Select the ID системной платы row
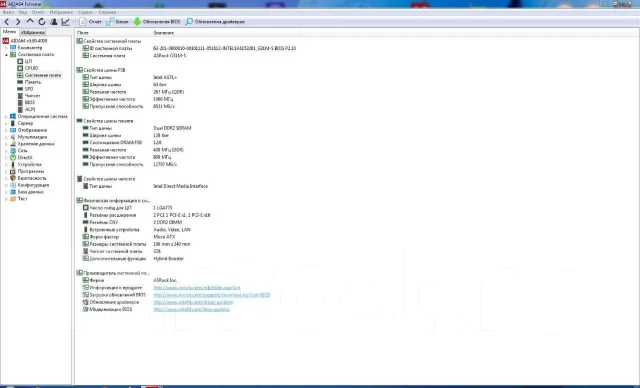 pyautogui.click(x=189, y=48)
